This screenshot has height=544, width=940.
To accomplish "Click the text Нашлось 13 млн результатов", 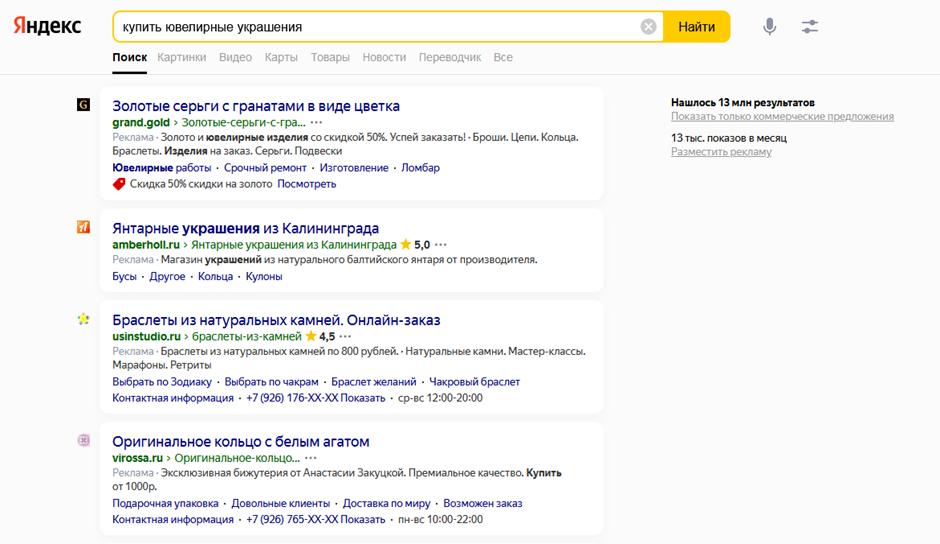I will point(743,103).
